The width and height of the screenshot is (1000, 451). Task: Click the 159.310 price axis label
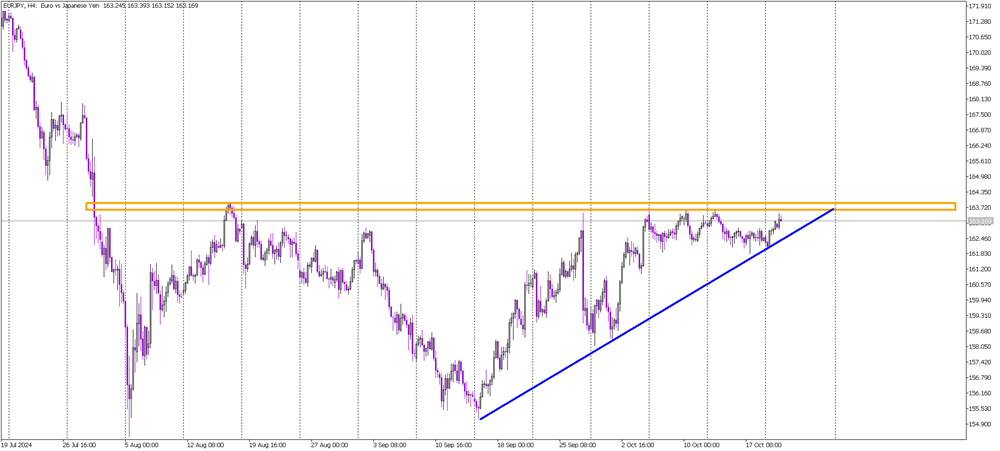(979, 316)
